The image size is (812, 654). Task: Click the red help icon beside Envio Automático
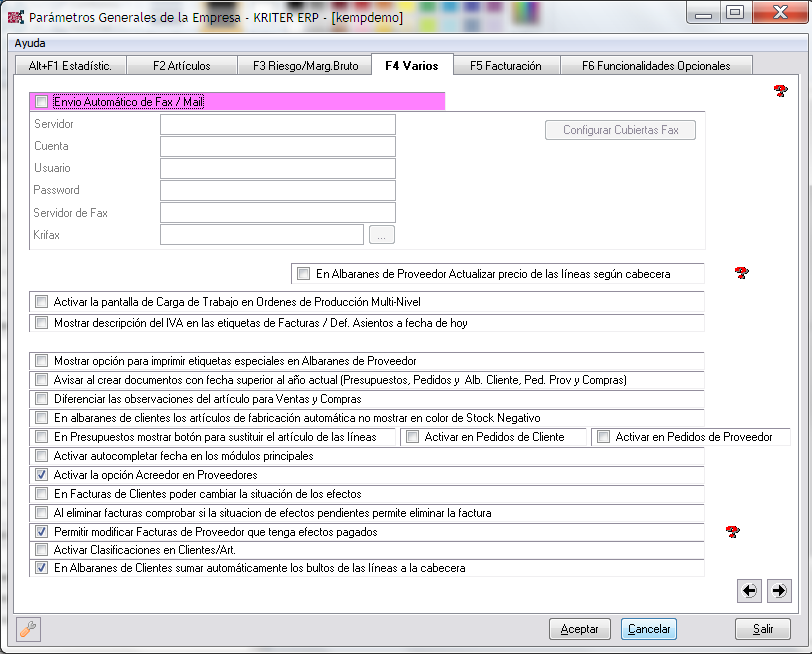point(781,92)
